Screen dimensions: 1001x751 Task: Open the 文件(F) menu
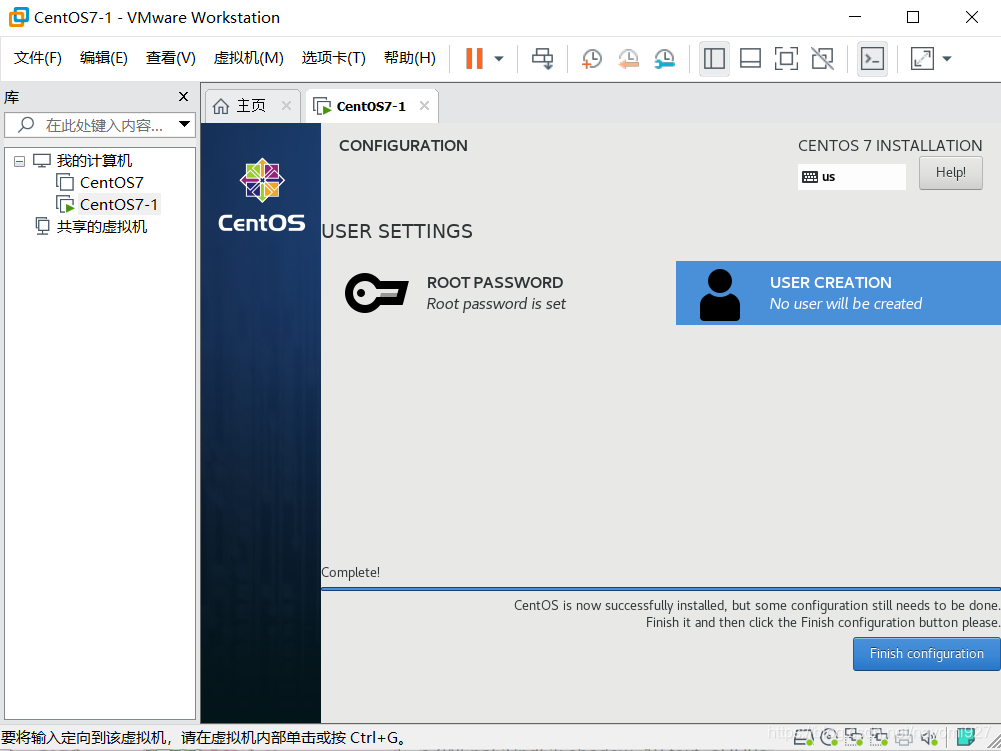click(38, 58)
